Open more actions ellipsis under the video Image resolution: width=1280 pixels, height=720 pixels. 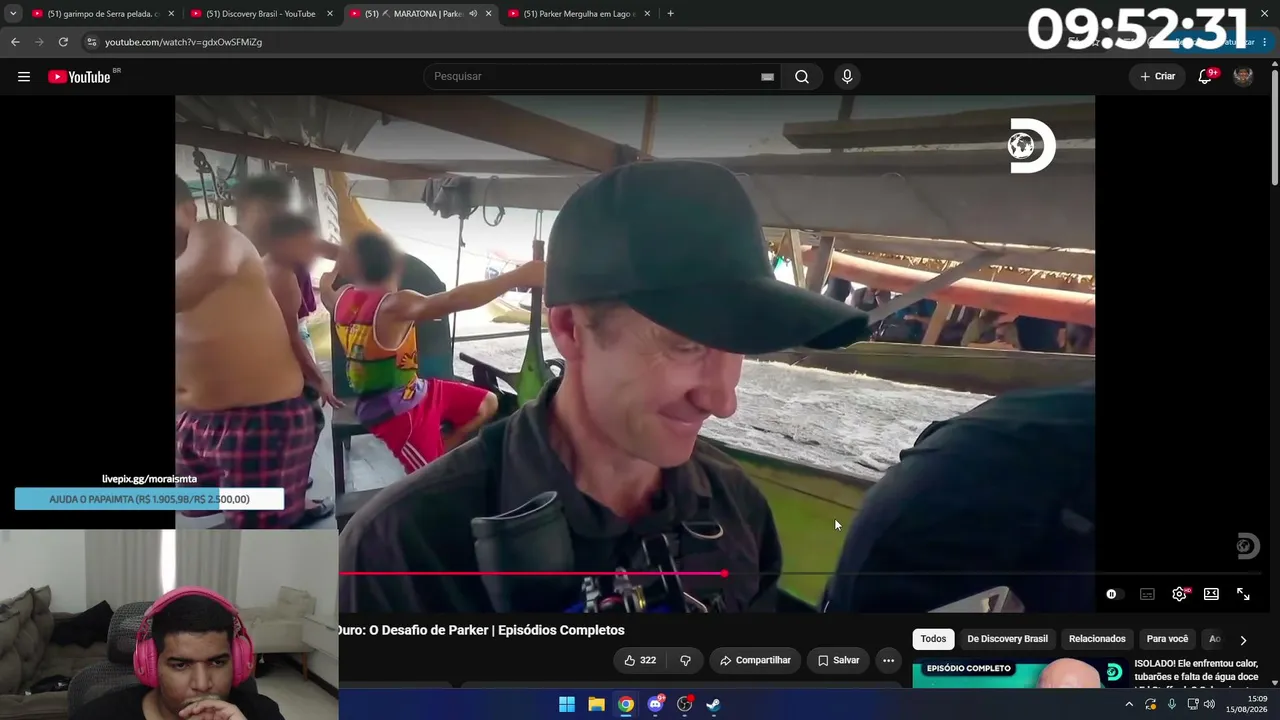click(888, 660)
